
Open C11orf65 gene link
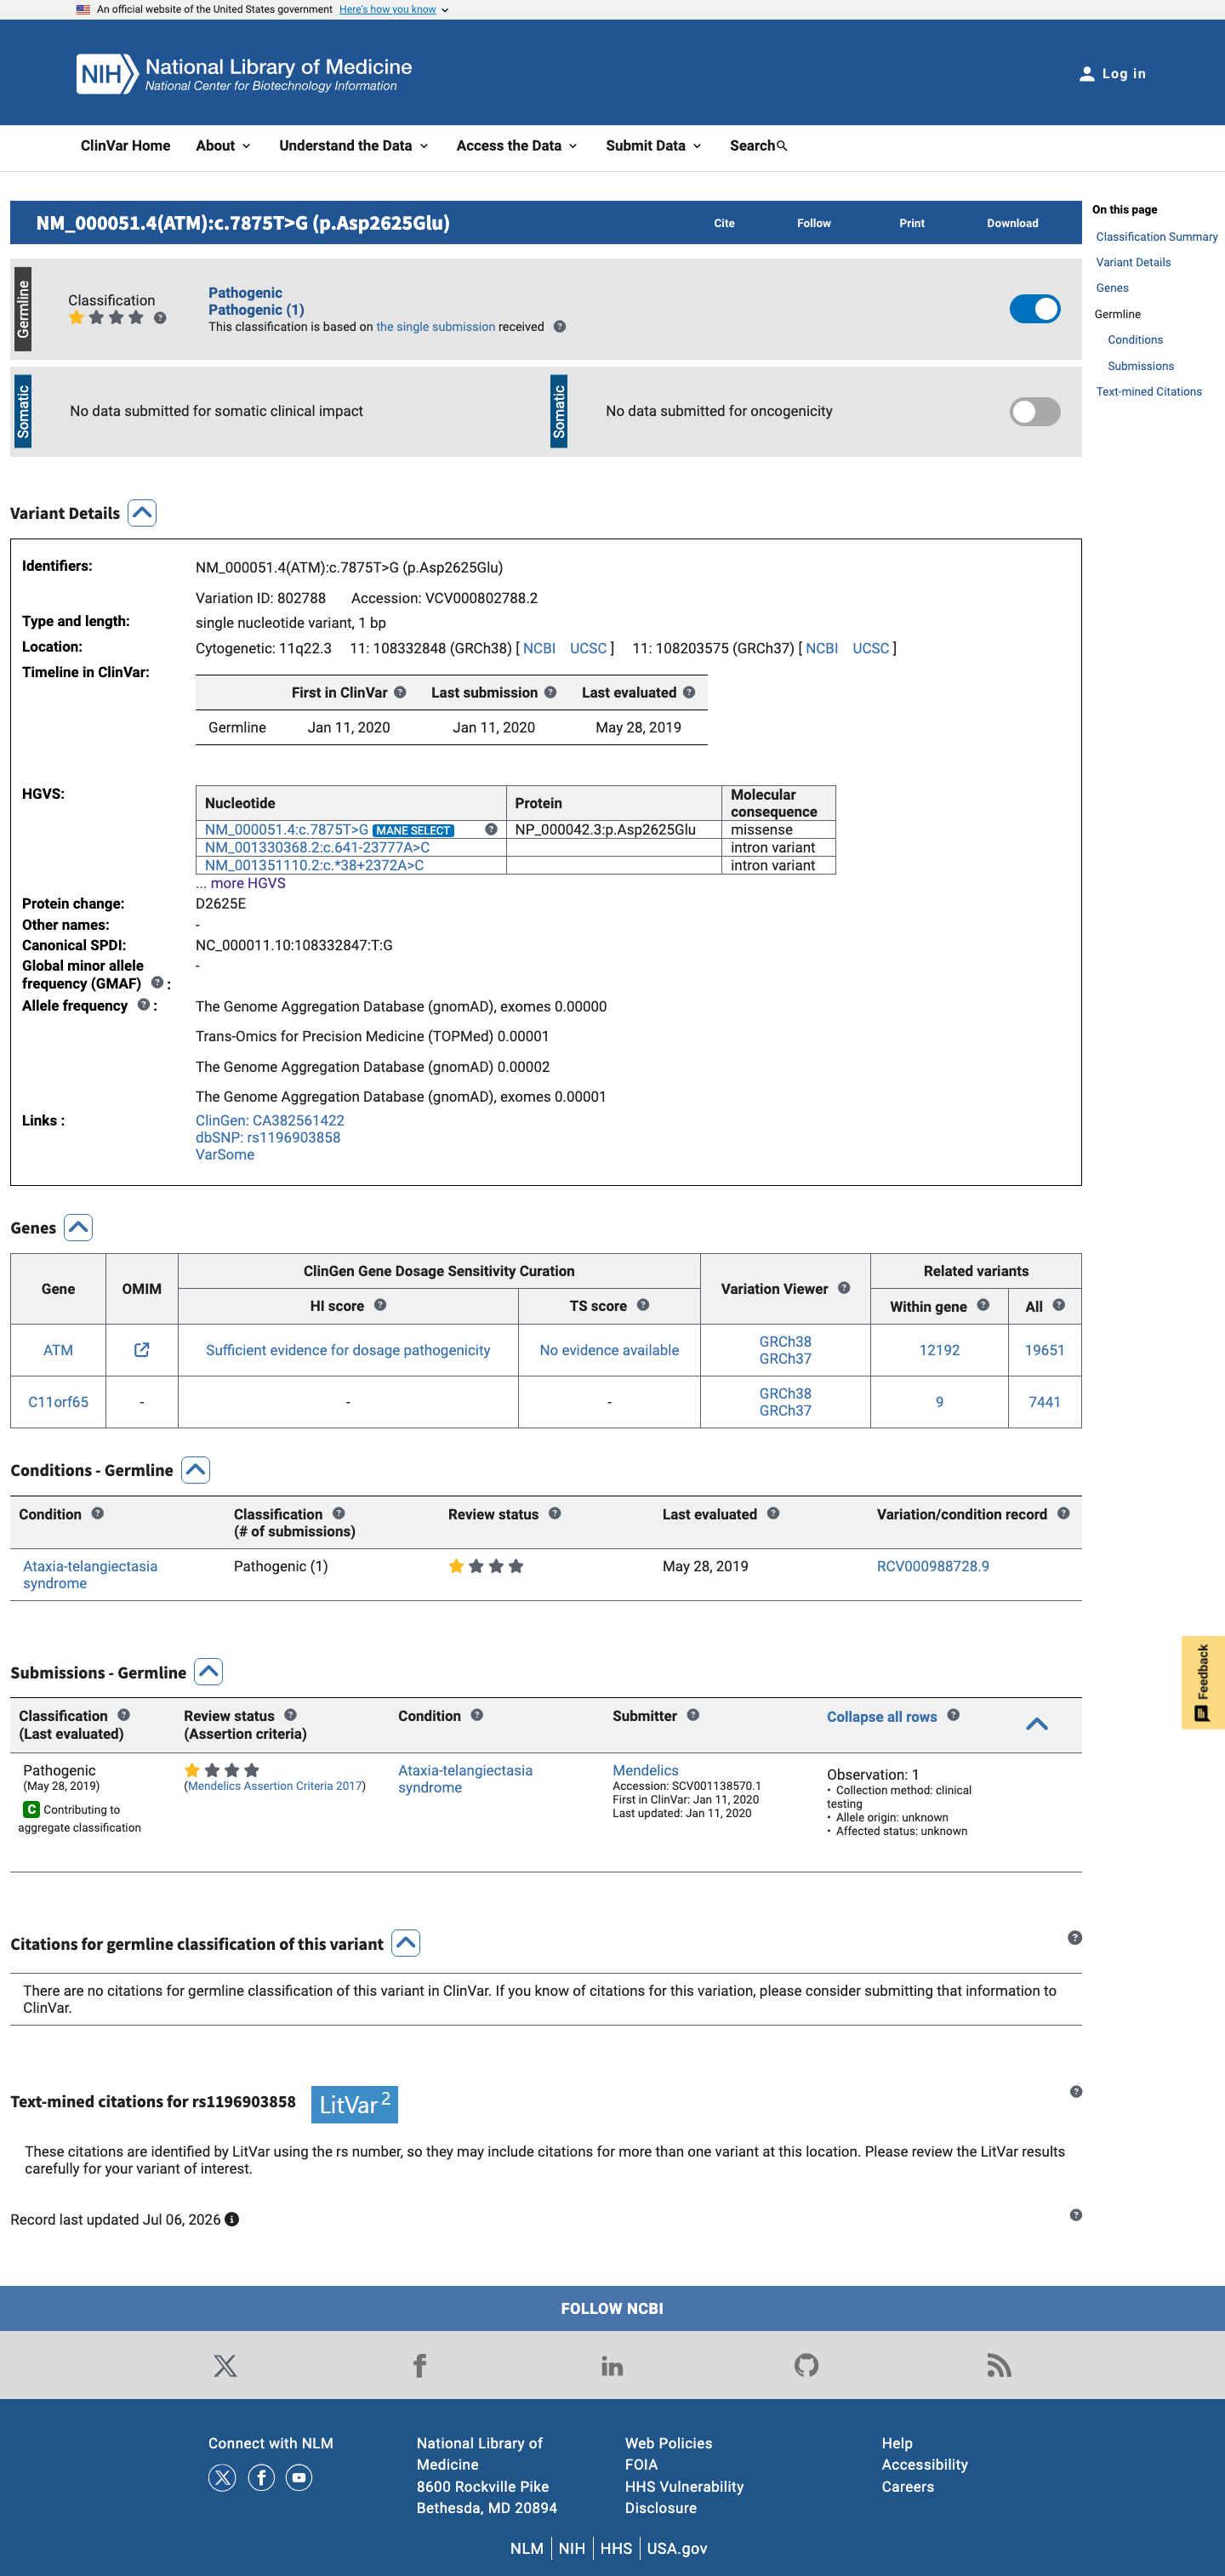[58, 1402]
